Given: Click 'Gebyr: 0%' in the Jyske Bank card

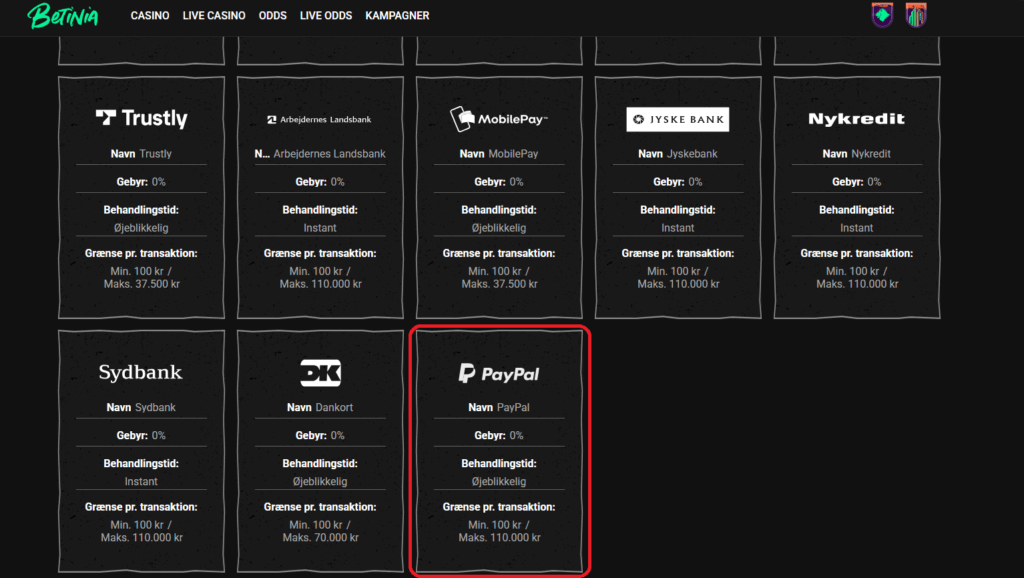Looking at the screenshot, I should click(x=678, y=182).
